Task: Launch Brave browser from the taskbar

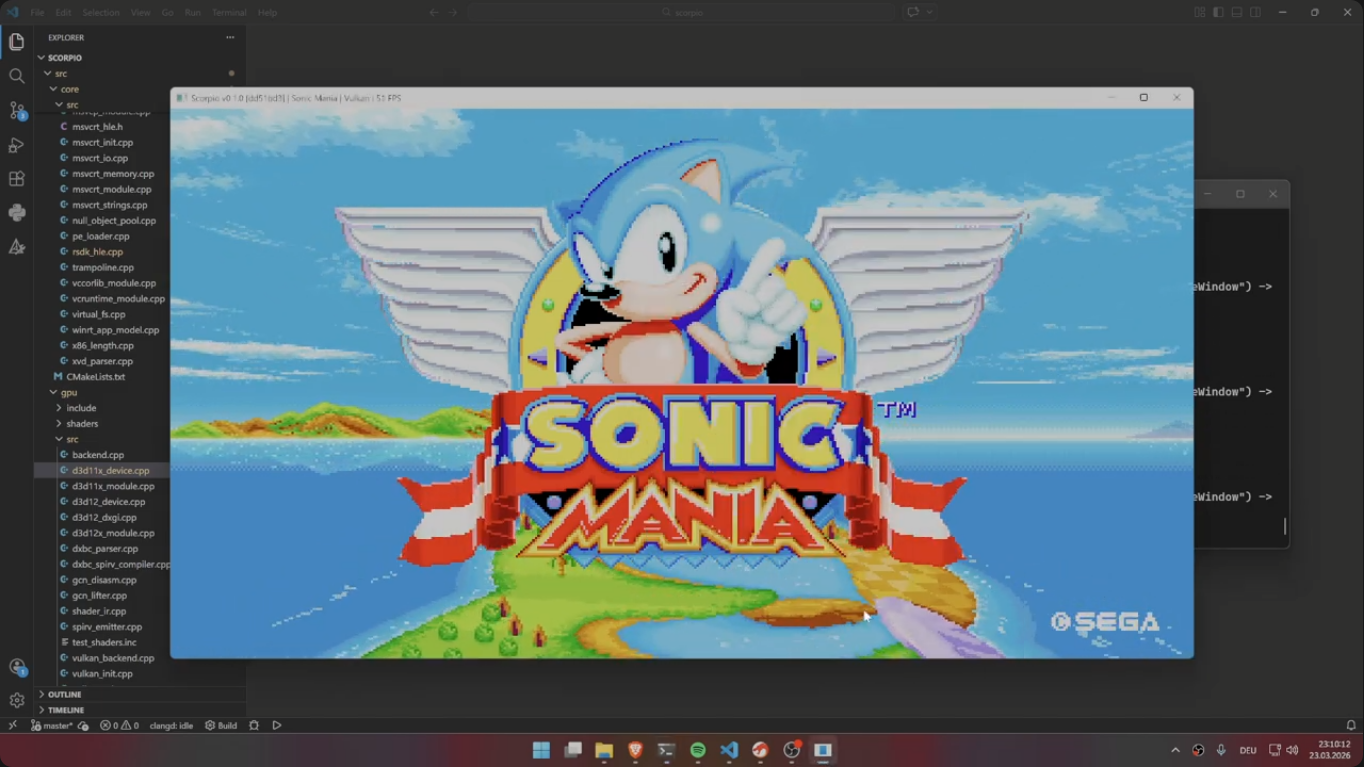Action: pyautogui.click(x=635, y=750)
